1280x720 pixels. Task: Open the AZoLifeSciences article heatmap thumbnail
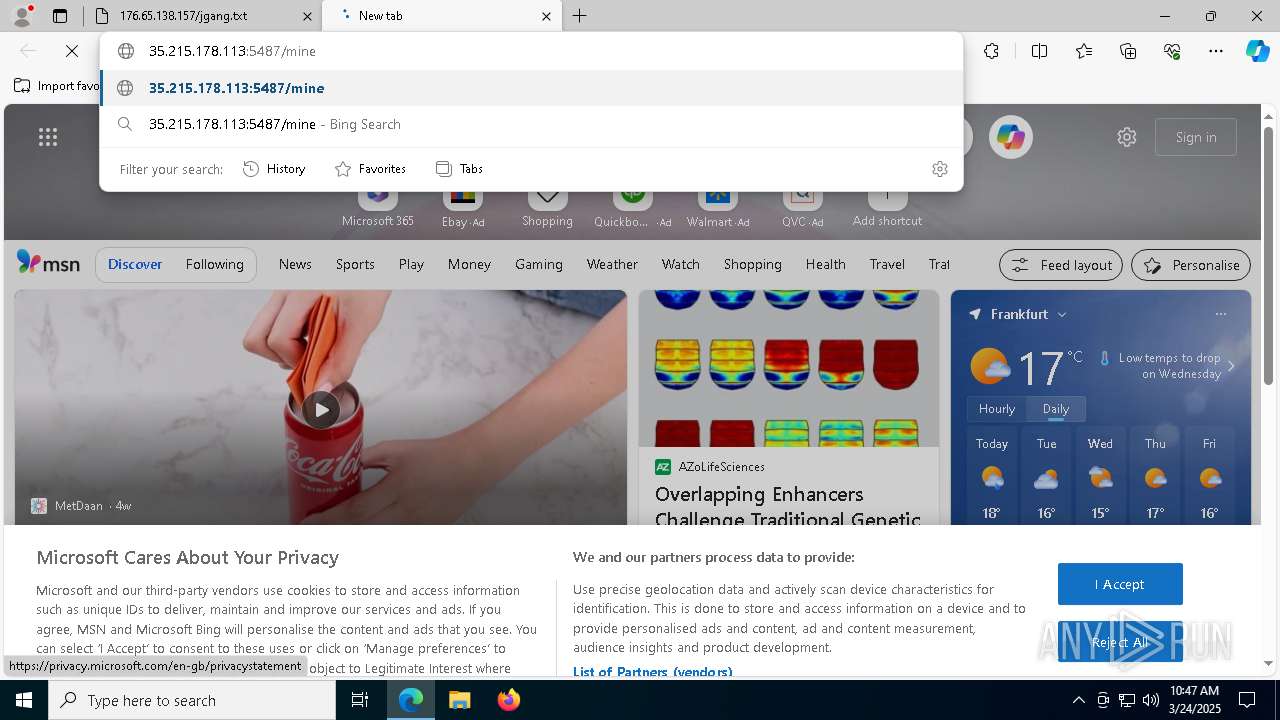(789, 368)
